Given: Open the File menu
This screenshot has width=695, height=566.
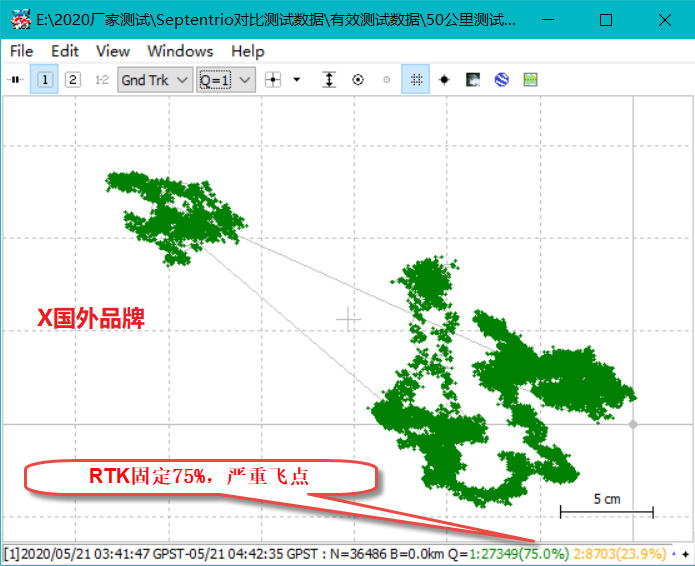Looking at the screenshot, I should tap(21, 51).
